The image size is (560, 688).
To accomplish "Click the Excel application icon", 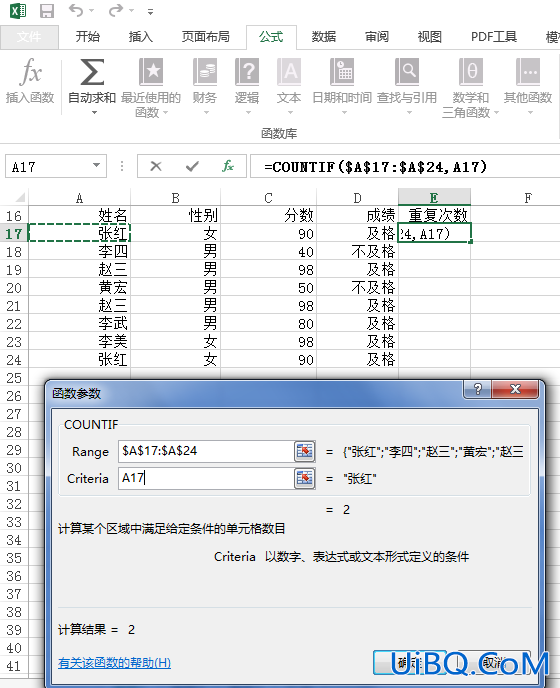I will point(18,10).
